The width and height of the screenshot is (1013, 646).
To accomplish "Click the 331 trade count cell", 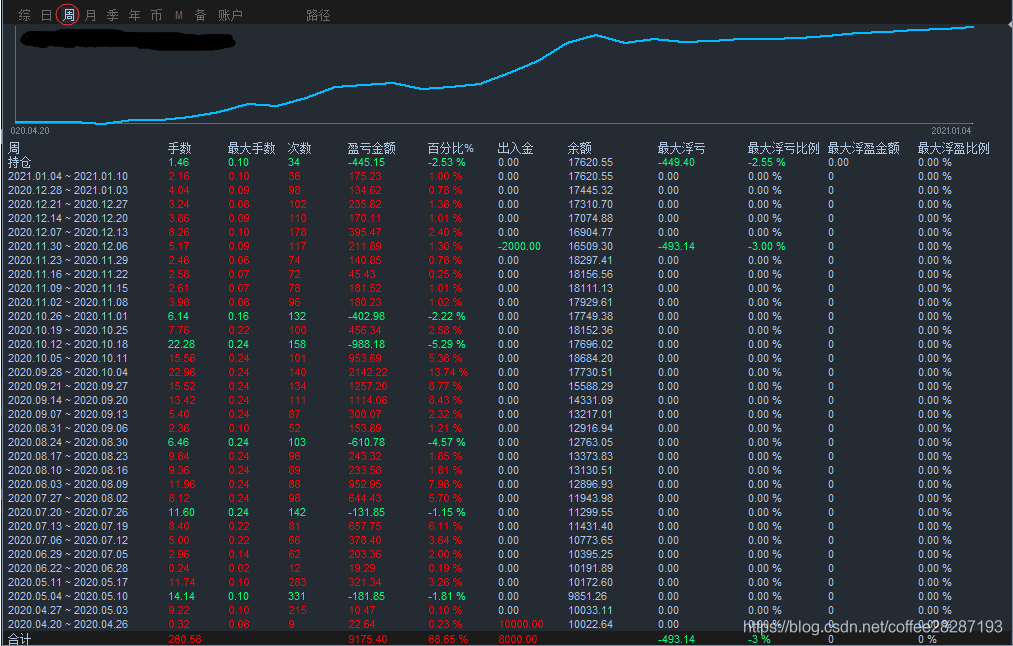I will (x=297, y=596).
